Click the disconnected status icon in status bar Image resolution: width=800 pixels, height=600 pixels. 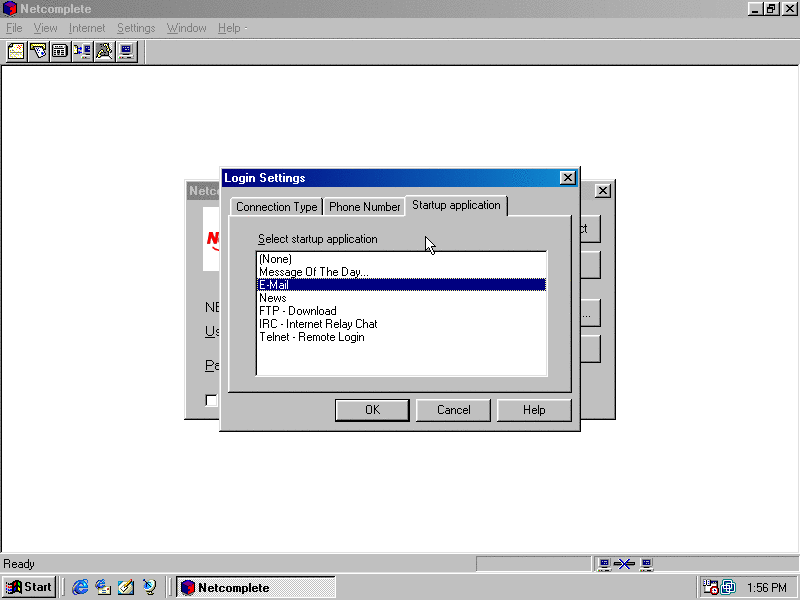[x=624, y=565]
